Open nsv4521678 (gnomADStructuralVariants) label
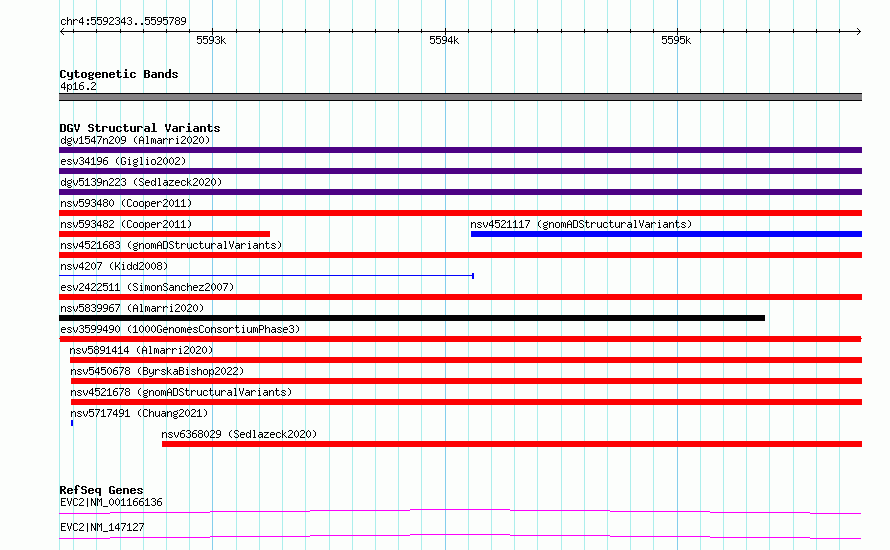Viewport: 890px width, 550px height. pyautogui.click(x=181, y=392)
